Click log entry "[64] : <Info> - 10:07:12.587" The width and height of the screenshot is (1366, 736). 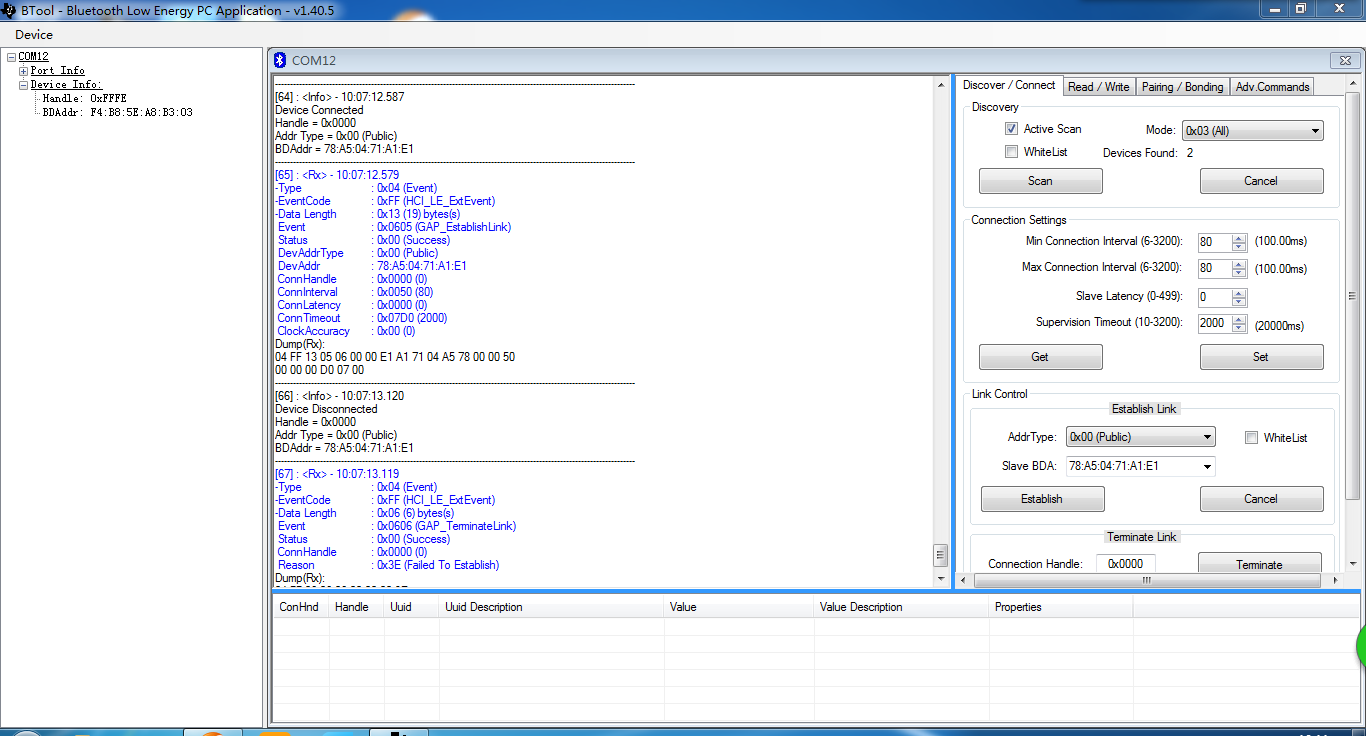tap(340, 97)
